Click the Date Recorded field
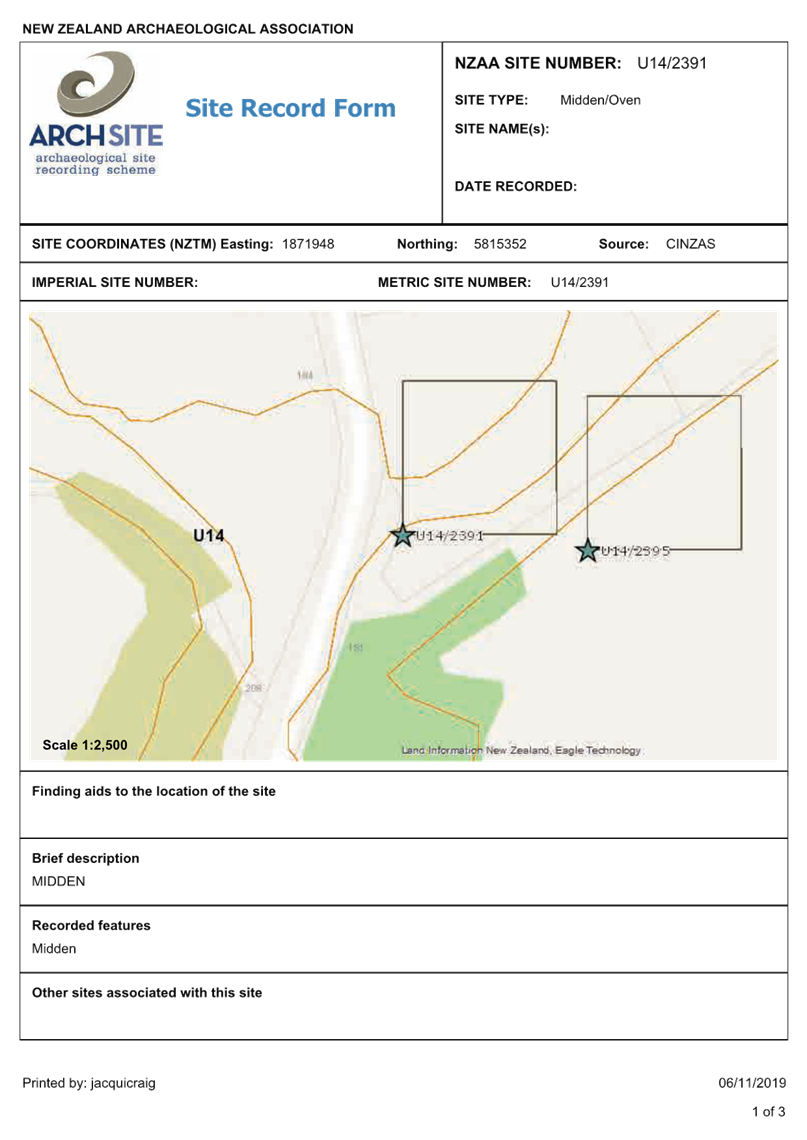807x1140 pixels. coord(515,186)
